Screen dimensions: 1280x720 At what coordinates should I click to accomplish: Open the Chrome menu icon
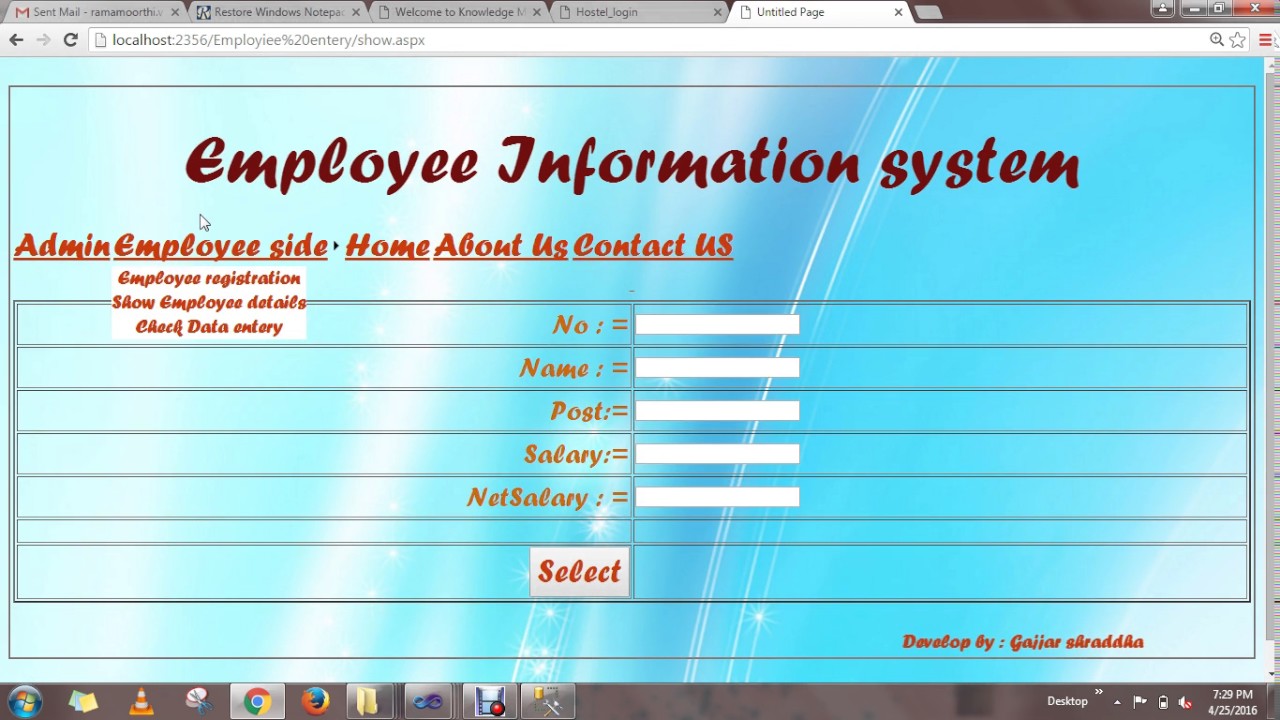point(1266,40)
